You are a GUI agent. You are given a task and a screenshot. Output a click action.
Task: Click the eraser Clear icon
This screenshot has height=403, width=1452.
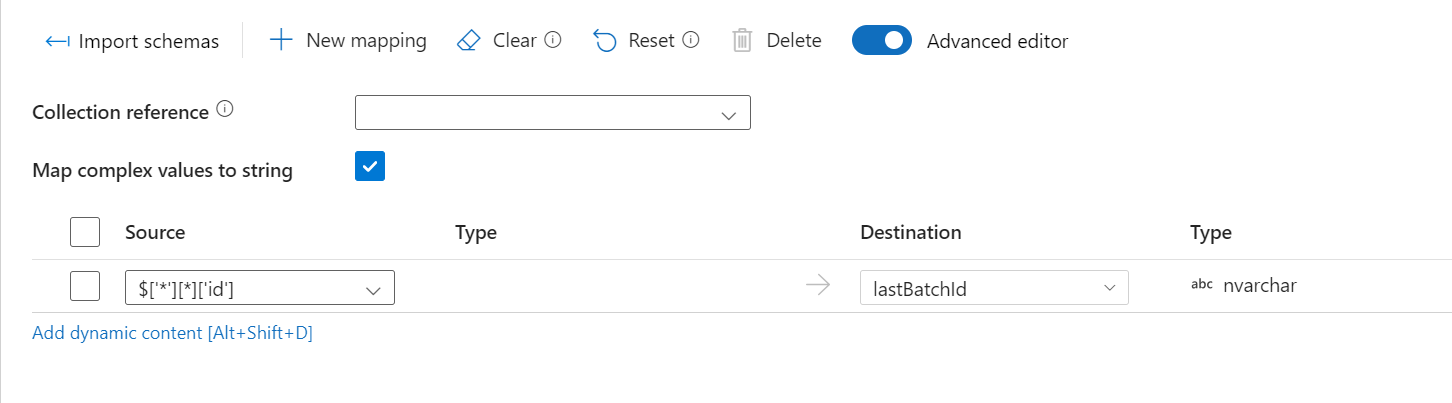[x=469, y=40]
